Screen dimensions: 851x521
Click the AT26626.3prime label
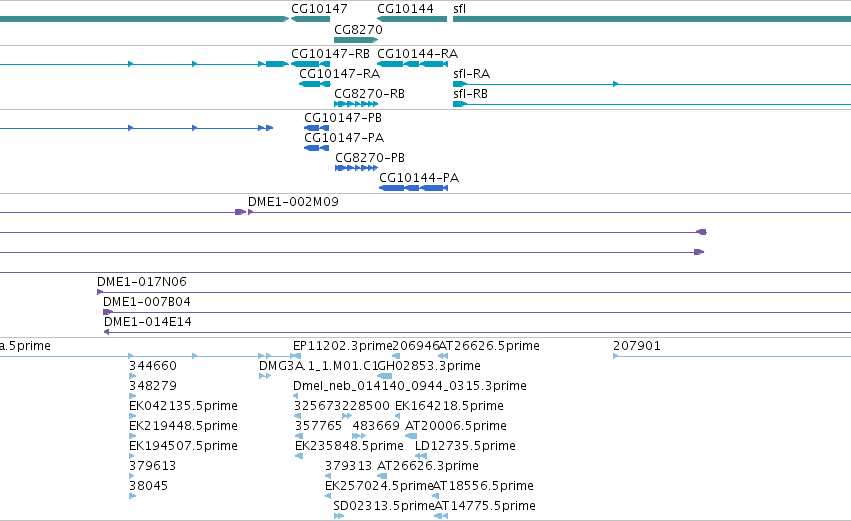click(x=428, y=466)
